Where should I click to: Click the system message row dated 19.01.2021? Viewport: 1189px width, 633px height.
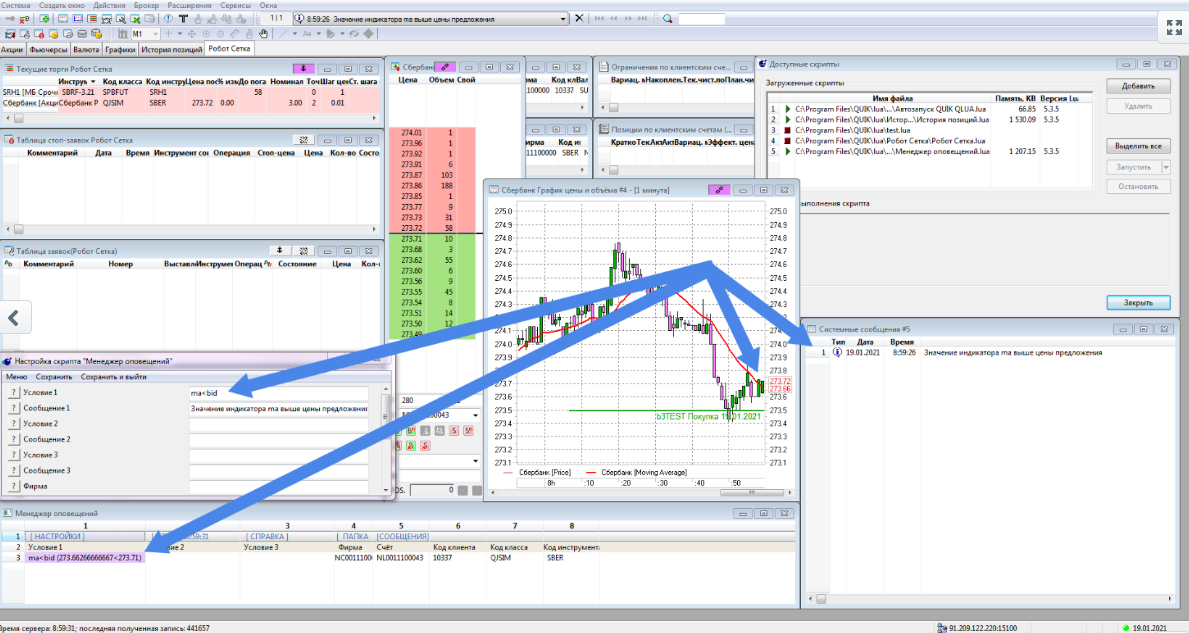[x=991, y=353]
